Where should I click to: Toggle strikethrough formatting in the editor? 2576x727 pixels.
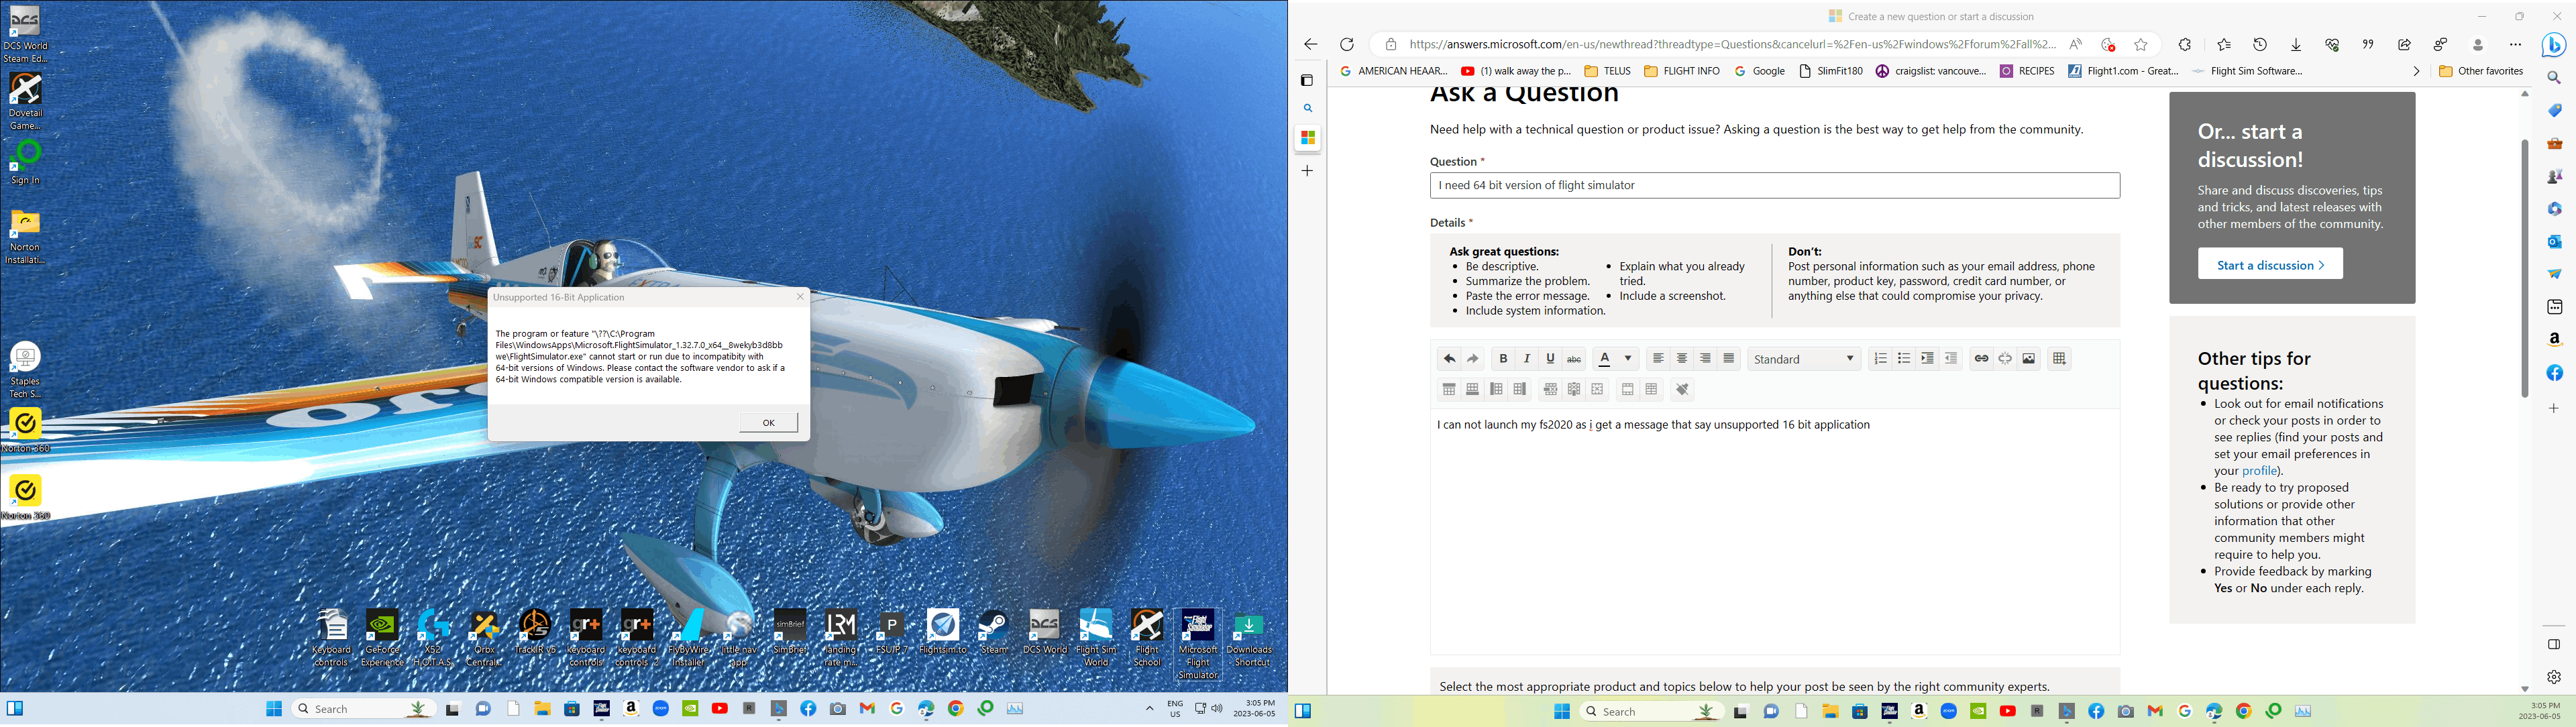click(x=1574, y=359)
